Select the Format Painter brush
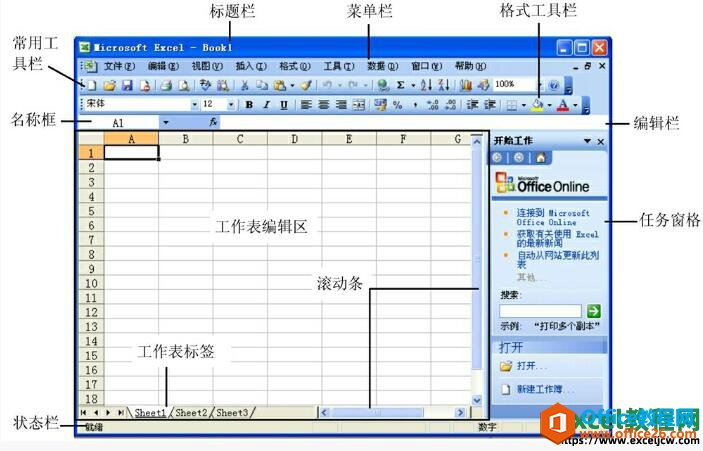Image resolution: width=703 pixels, height=451 pixels. (x=306, y=85)
